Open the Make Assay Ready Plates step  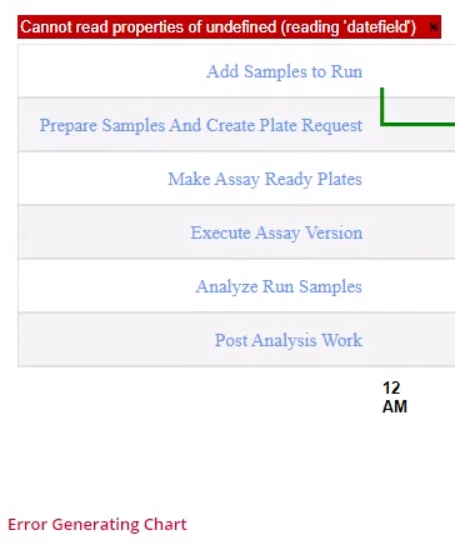click(x=265, y=179)
